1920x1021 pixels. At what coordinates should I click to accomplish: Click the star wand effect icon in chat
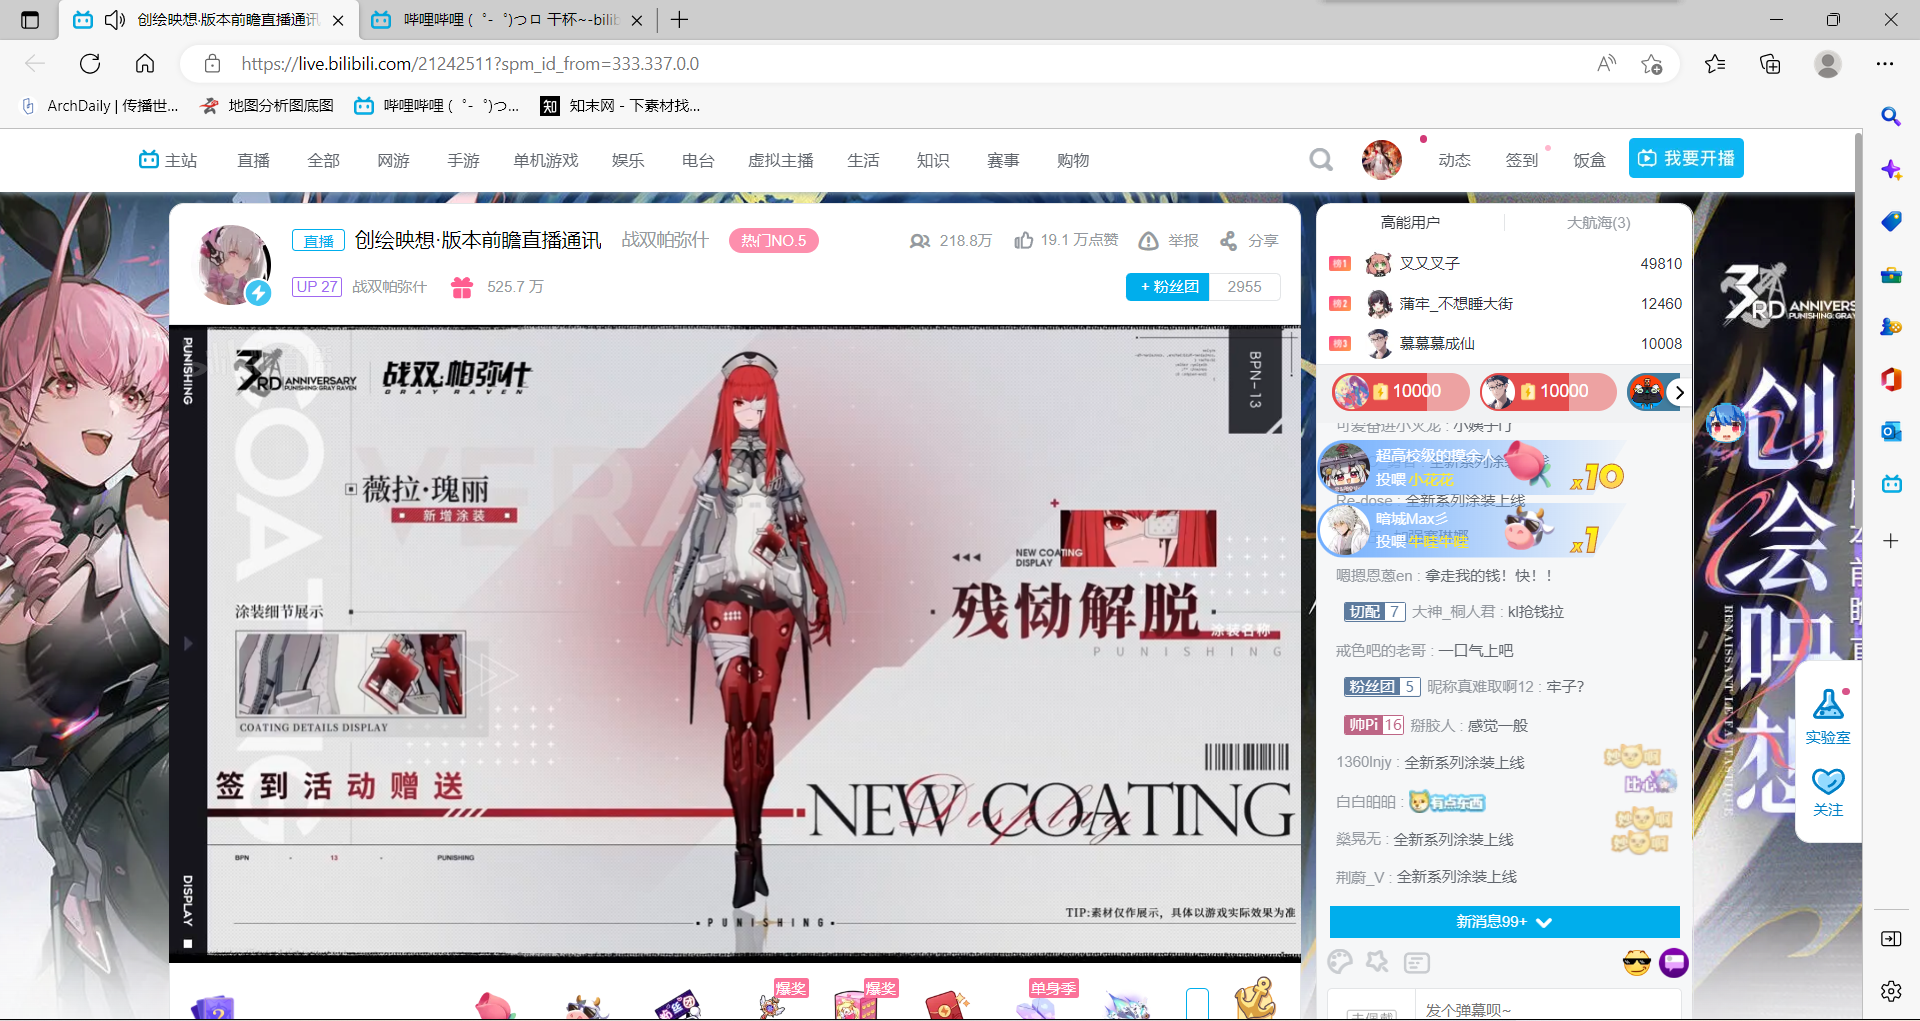click(1378, 962)
